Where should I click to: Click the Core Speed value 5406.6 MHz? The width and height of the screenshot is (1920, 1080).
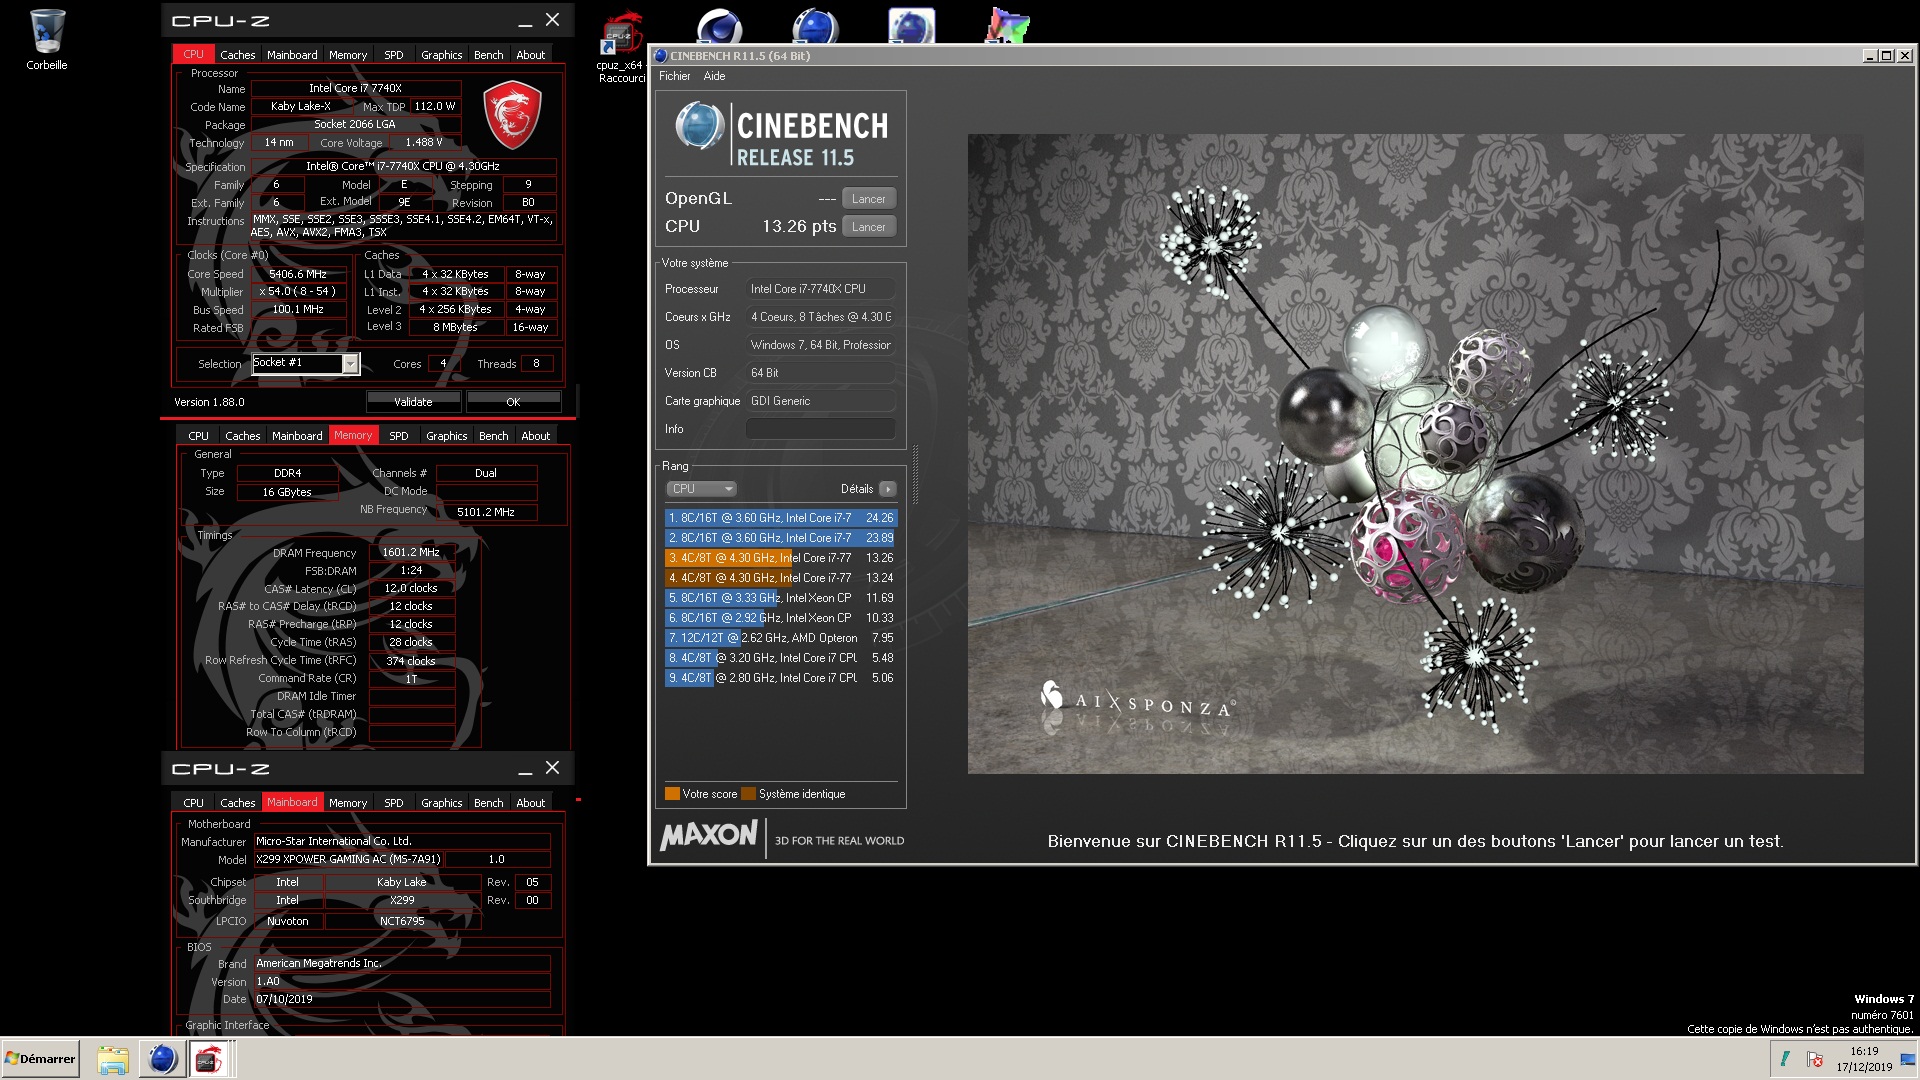pyautogui.click(x=298, y=274)
